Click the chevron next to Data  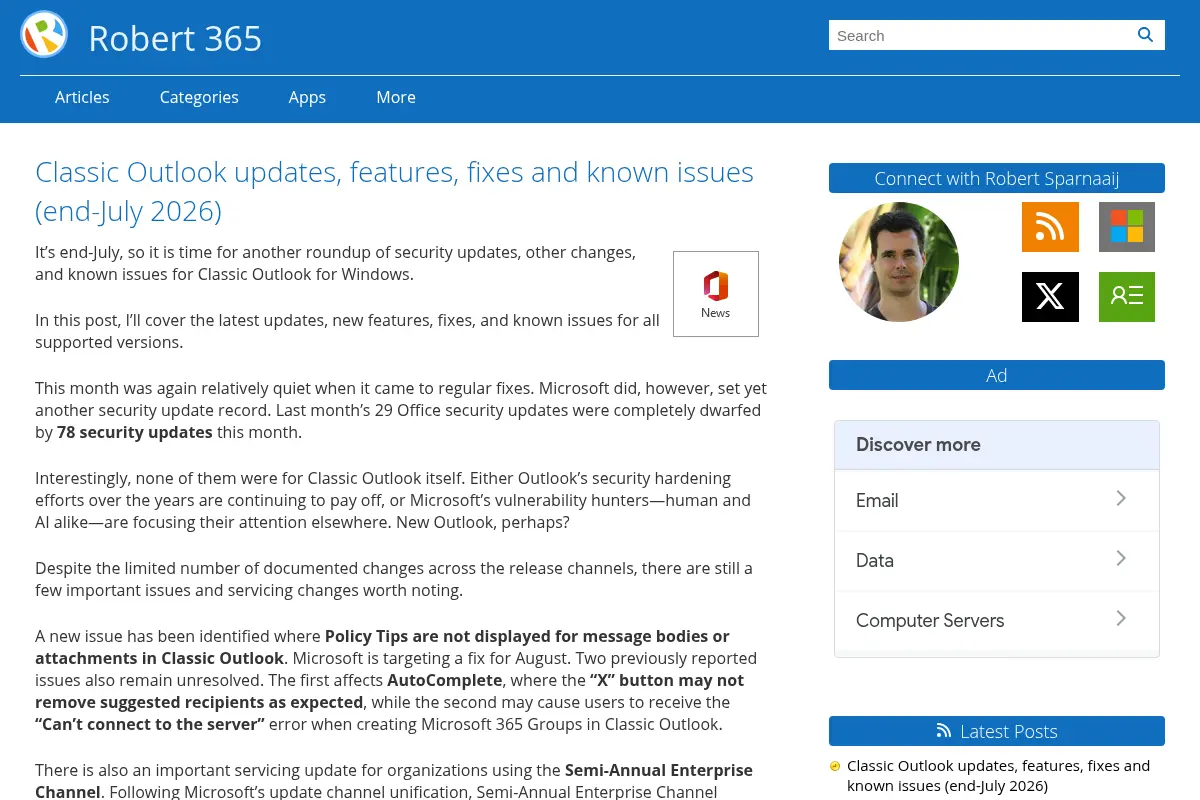(x=1121, y=558)
